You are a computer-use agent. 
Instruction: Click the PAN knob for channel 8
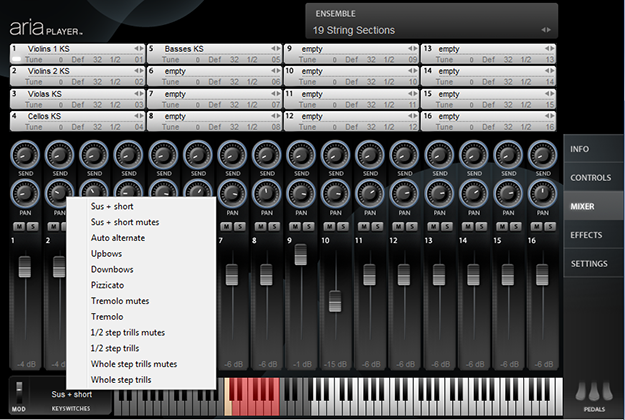pyautogui.click(x=267, y=194)
